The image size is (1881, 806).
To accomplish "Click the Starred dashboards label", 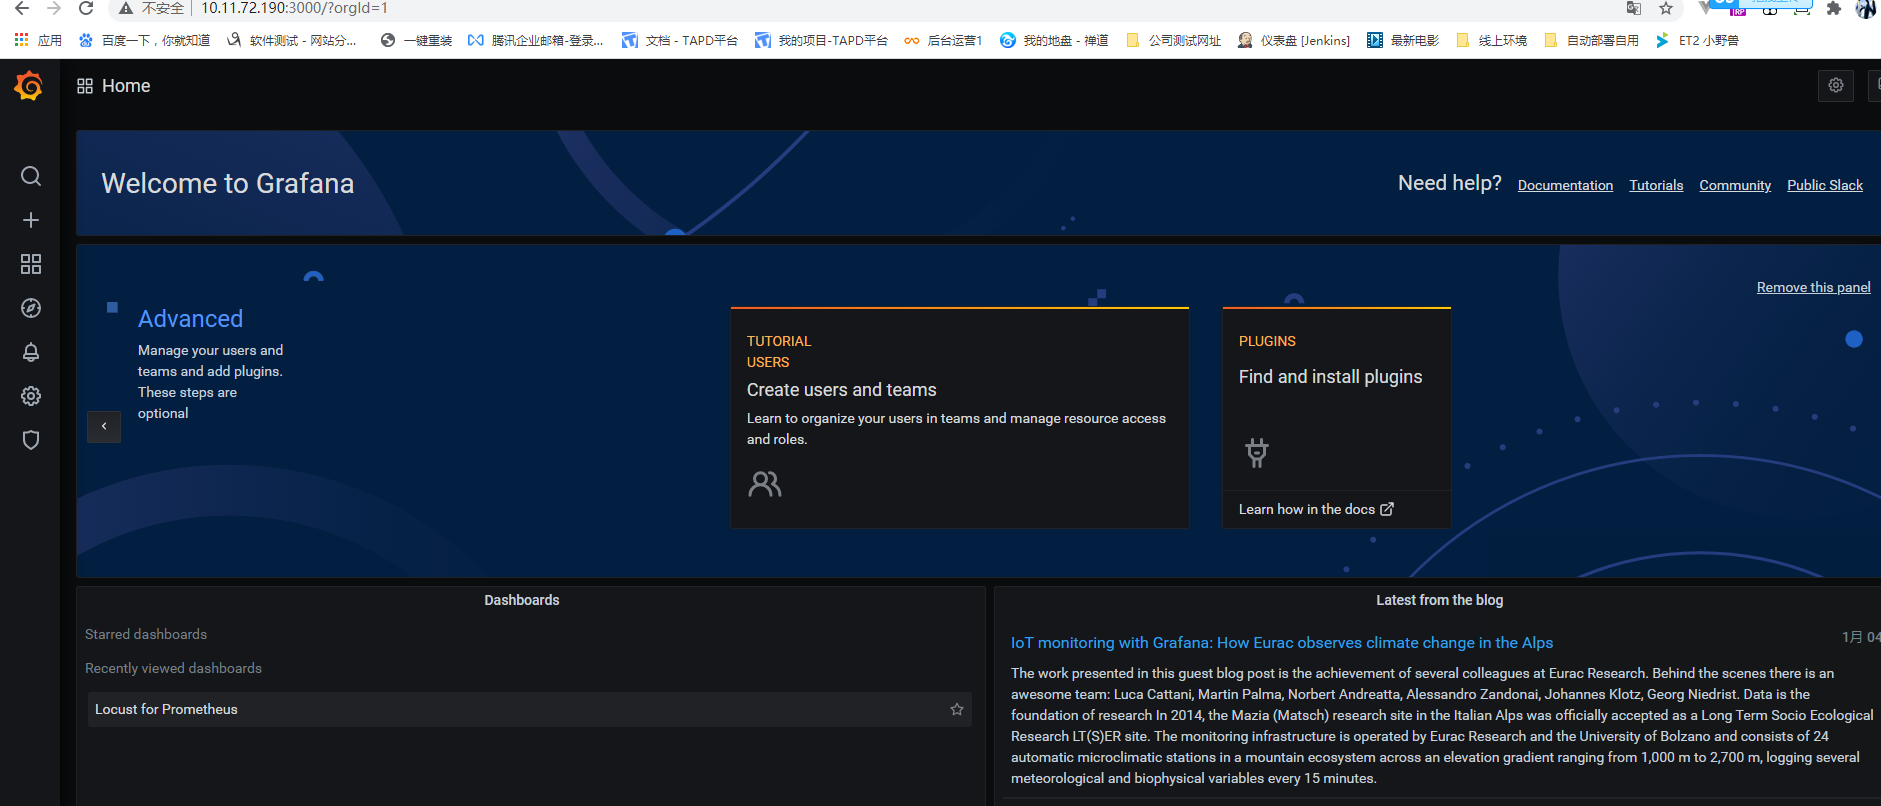I will click(x=146, y=634).
